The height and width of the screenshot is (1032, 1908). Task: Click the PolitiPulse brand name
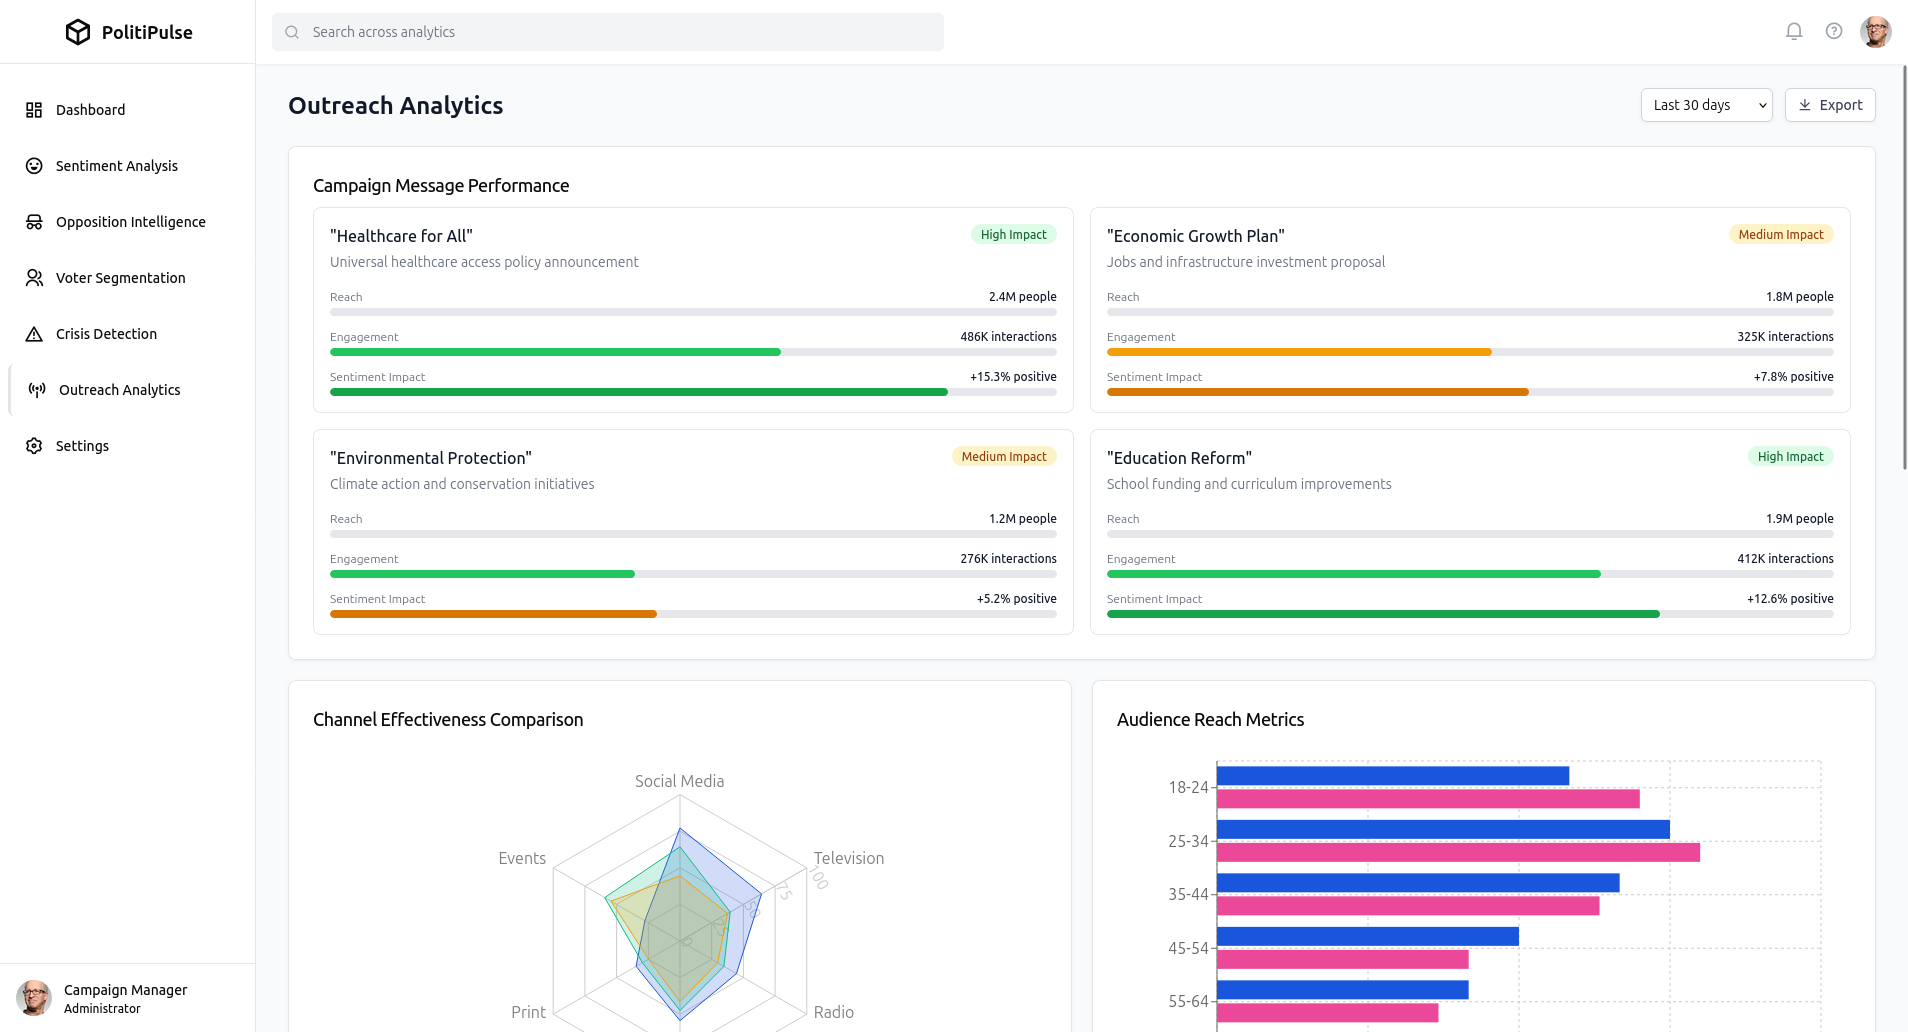[147, 32]
